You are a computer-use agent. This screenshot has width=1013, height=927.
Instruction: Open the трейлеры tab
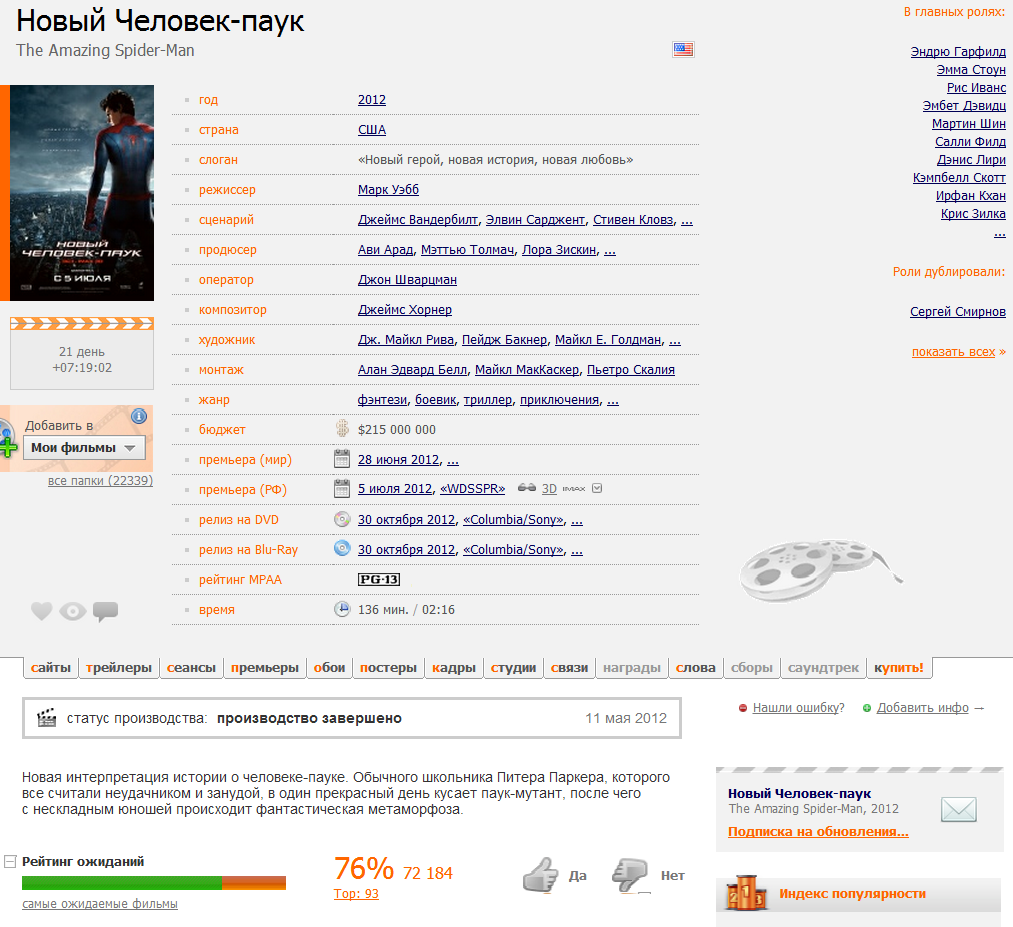(x=119, y=668)
